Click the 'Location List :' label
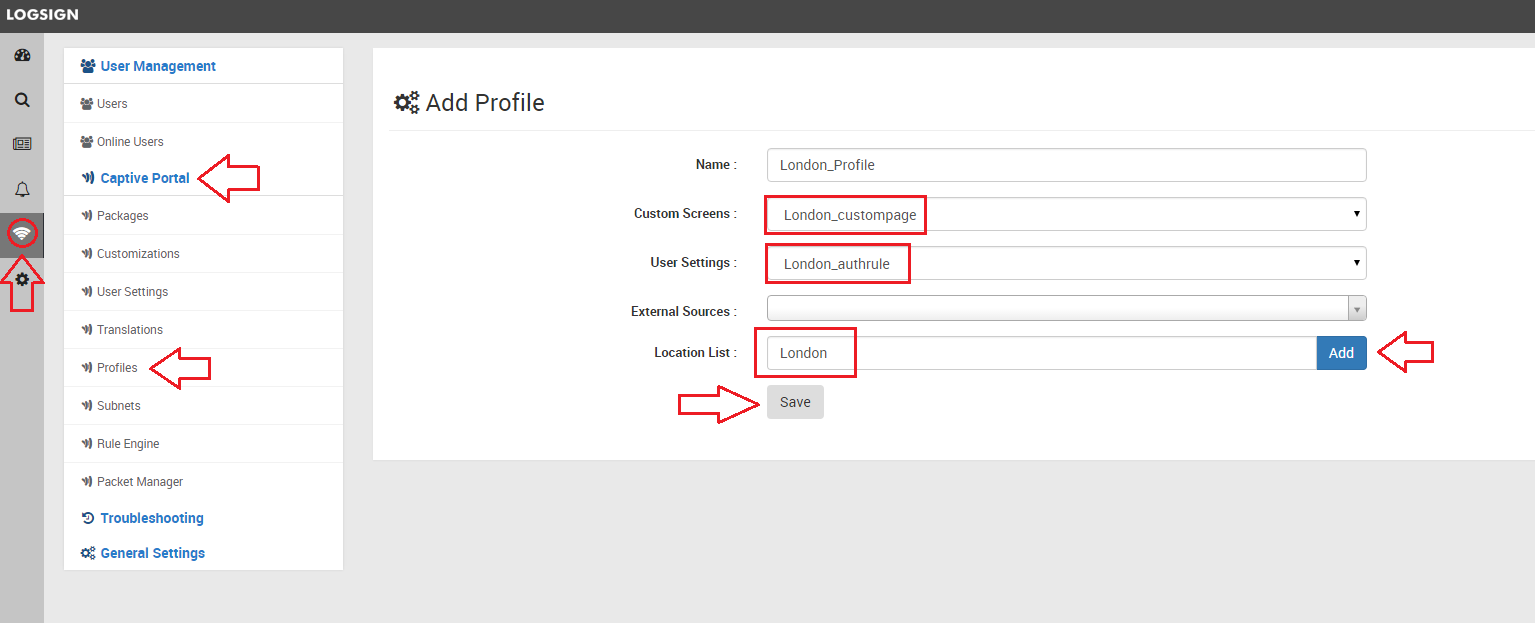 [x=695, y=353]
